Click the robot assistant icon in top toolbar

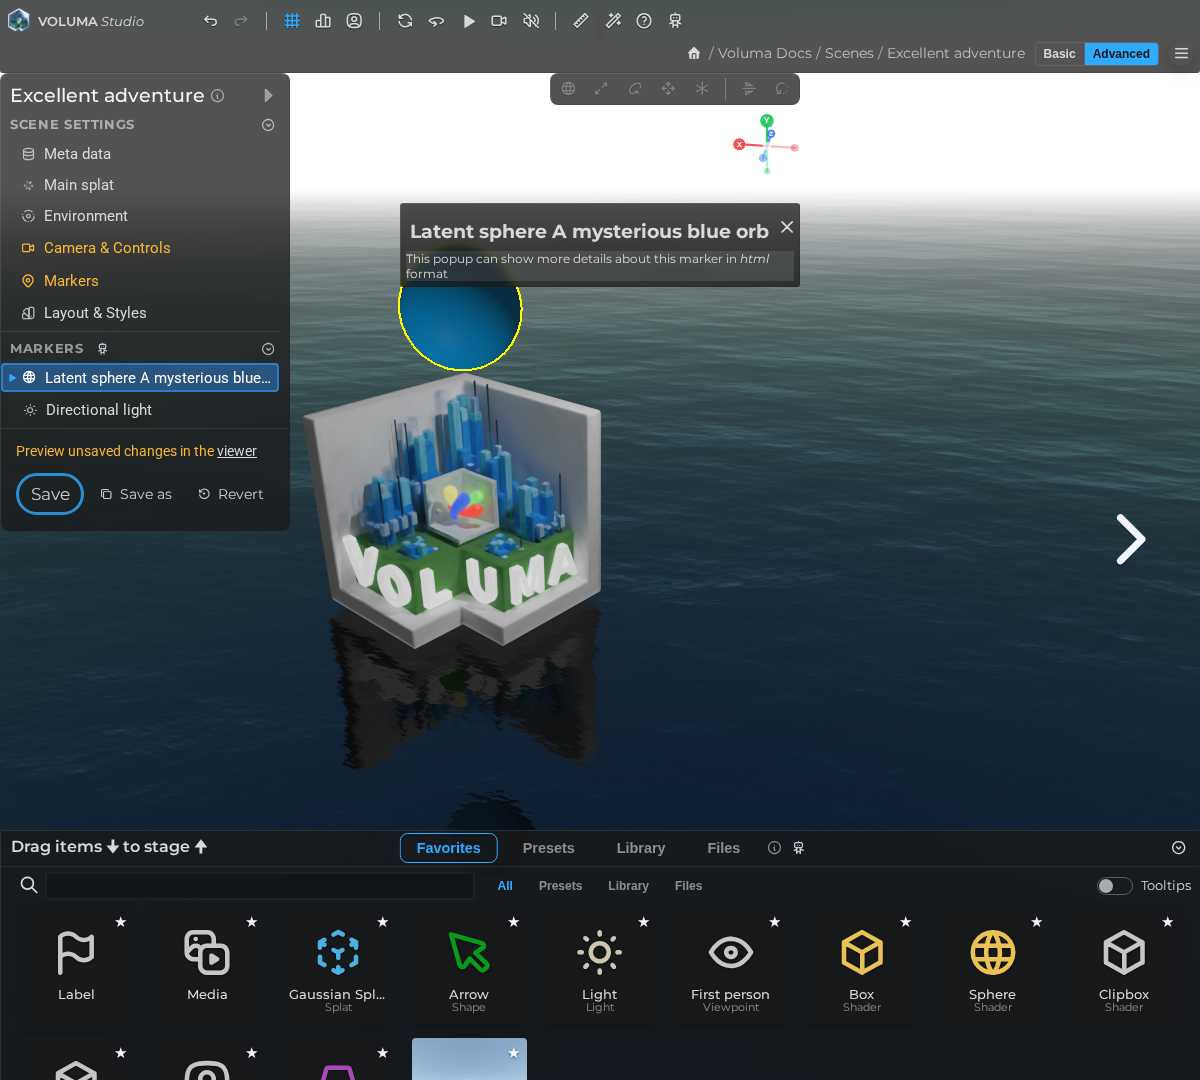click(x=675, y=21)
